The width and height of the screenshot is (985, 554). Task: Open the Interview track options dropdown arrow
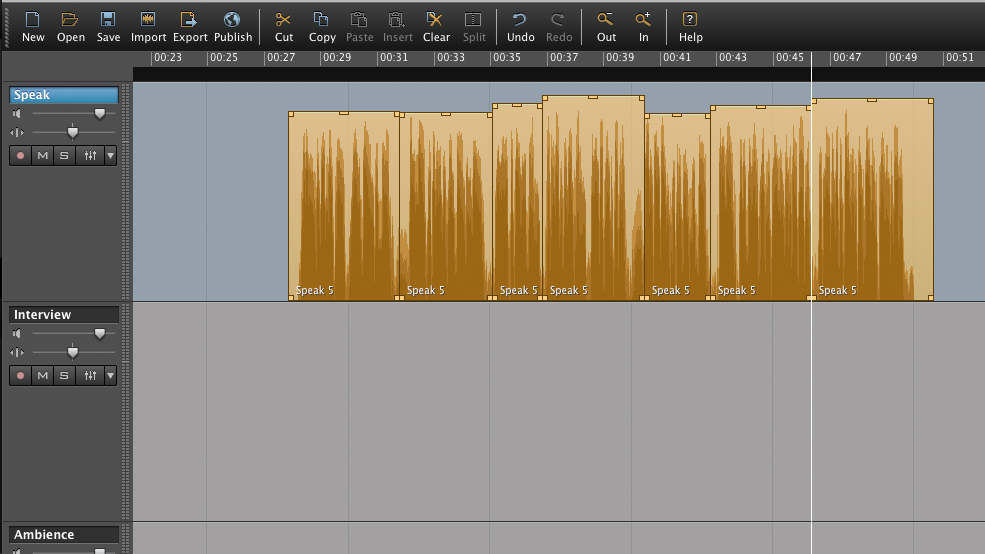click(111, 376)
